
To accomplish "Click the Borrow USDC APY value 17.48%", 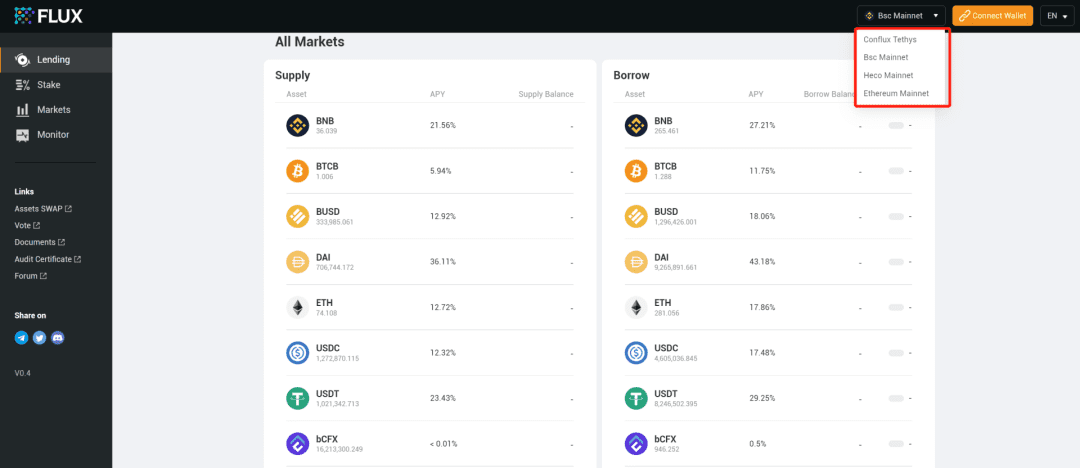I will point(762,353).
